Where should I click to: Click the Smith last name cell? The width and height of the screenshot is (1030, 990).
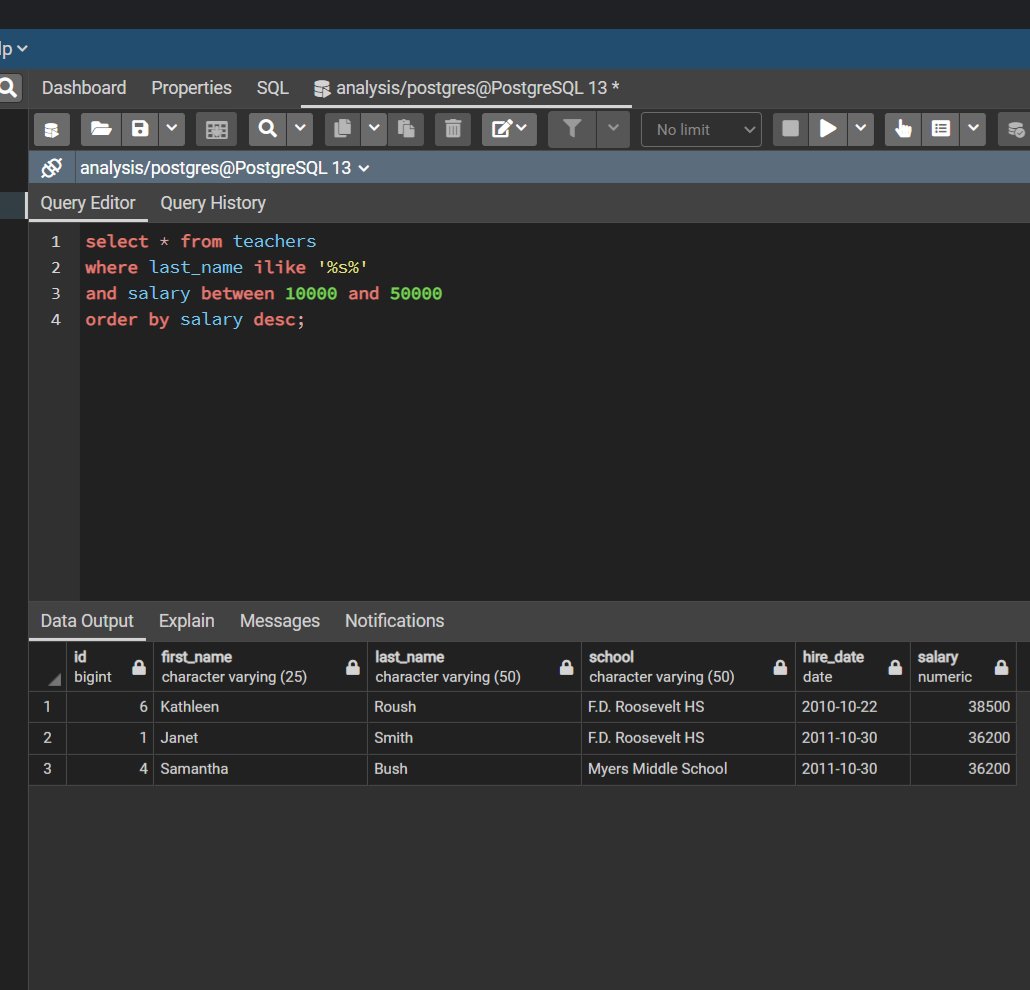[x=474, y=738]
